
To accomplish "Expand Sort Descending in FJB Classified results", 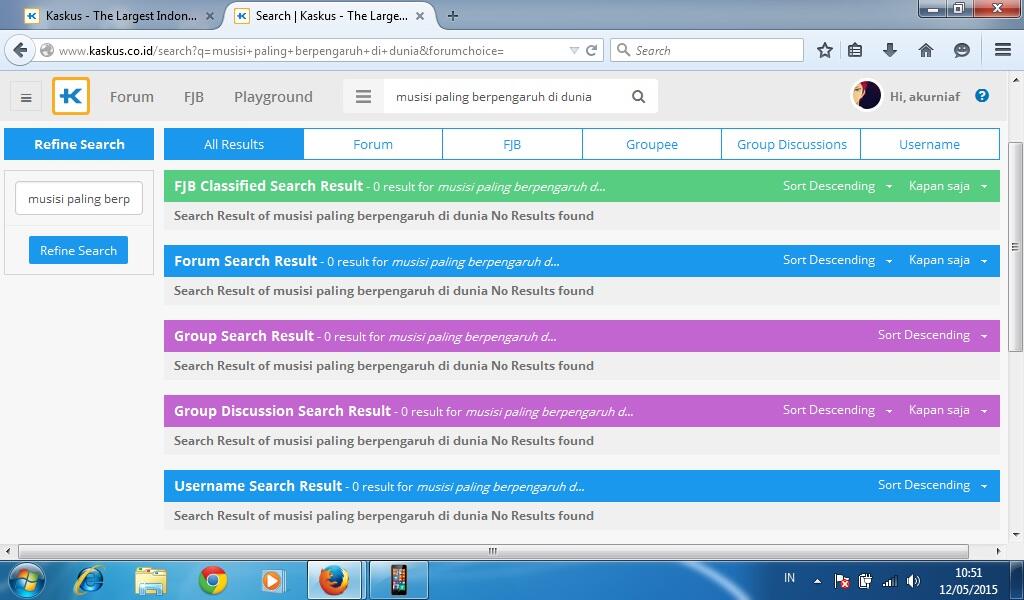I will pyautogui.click(x=837, y=186).
